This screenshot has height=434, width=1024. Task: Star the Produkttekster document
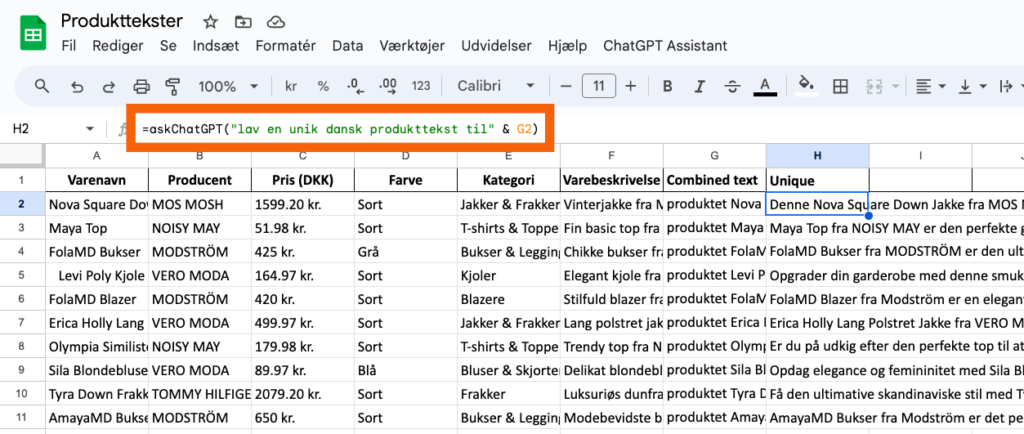click(210, 22)
